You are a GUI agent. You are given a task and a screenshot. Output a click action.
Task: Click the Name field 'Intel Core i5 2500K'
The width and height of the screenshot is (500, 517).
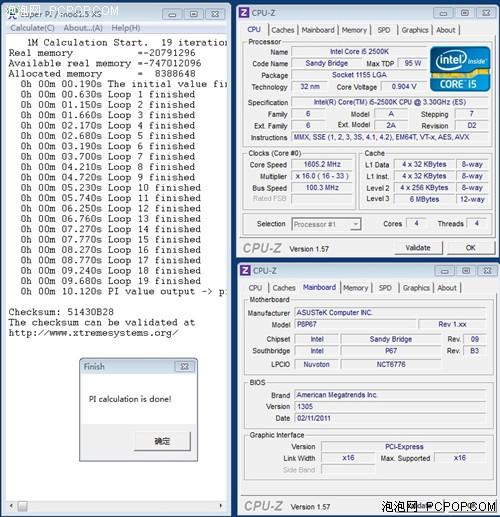[359, 52]
